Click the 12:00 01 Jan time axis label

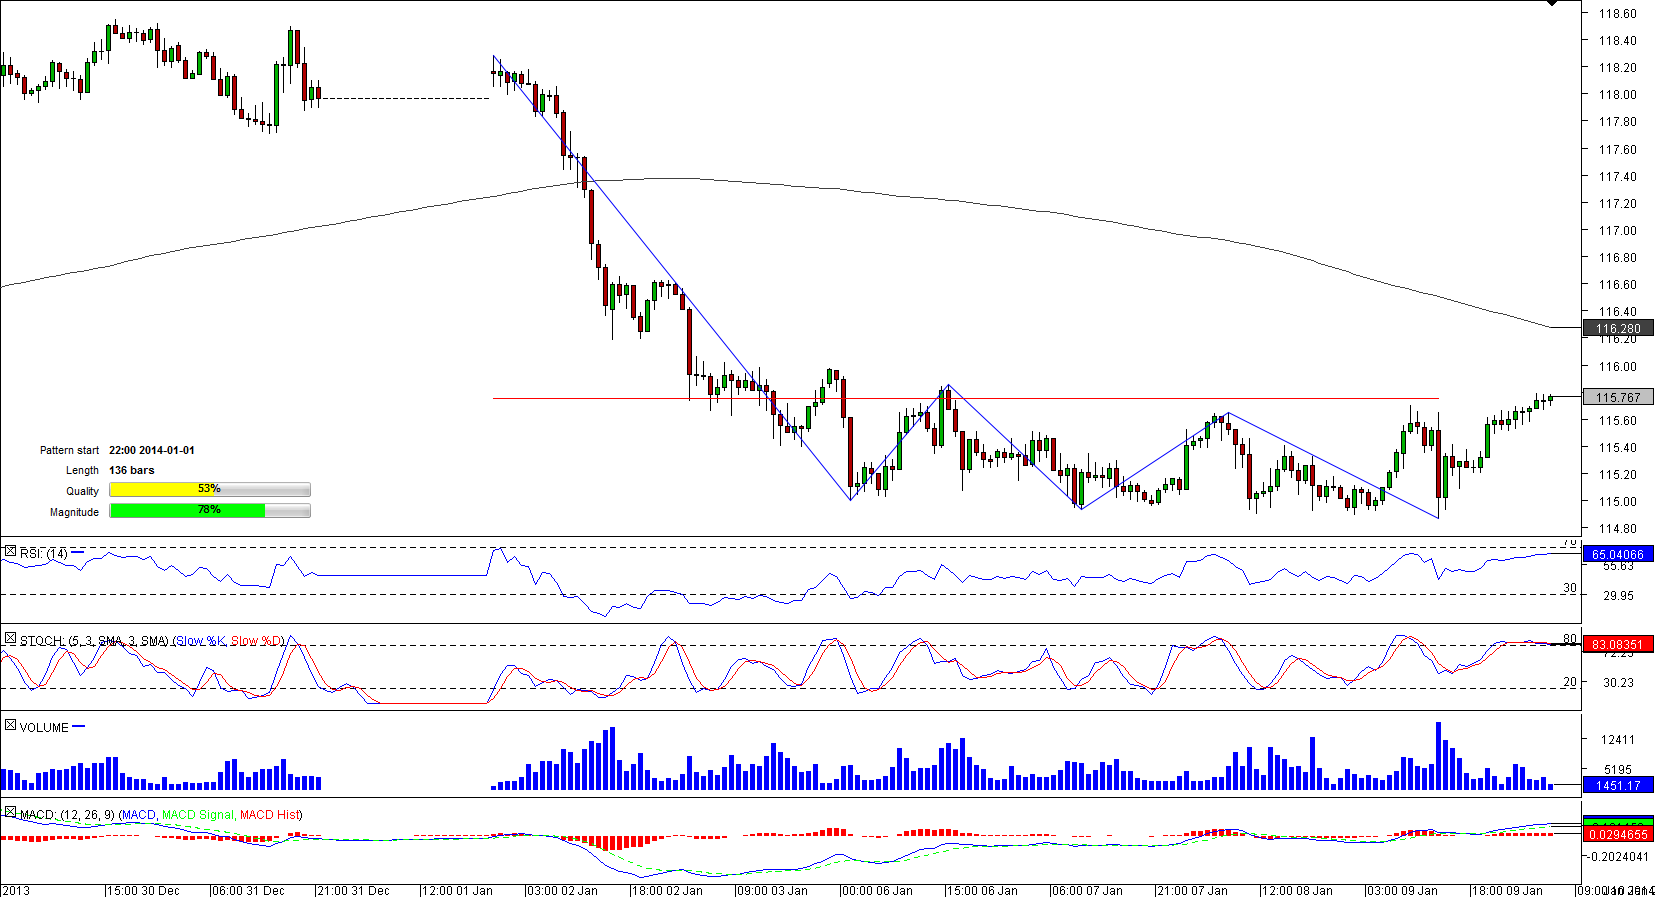(457, 890)
